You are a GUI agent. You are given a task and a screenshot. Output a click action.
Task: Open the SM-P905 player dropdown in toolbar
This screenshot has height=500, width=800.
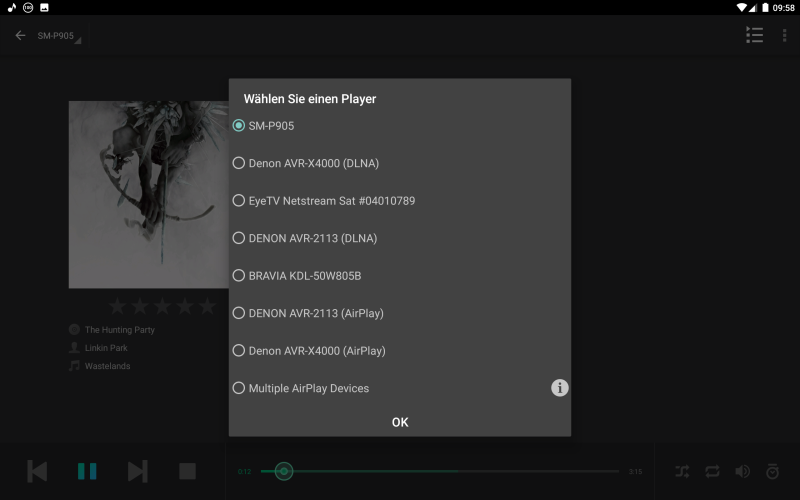click(x=59, y=36)
